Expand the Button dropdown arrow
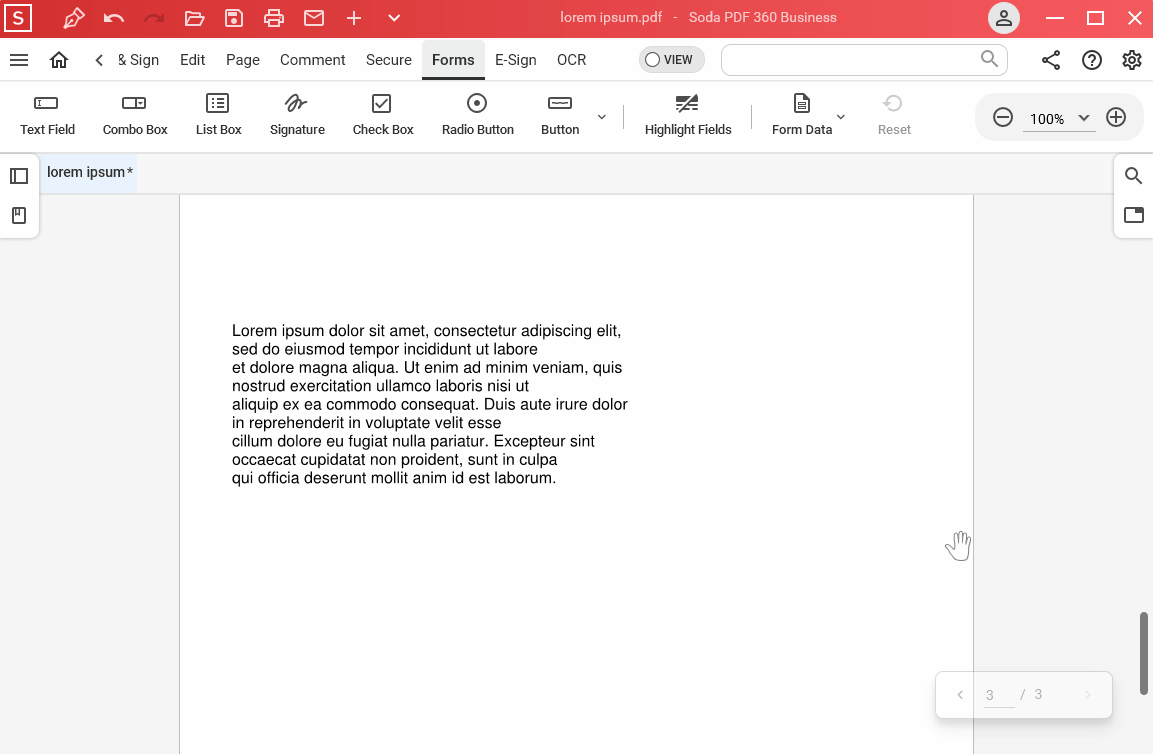This screenshot has height=754, width=1153. (x=602, y=117)
